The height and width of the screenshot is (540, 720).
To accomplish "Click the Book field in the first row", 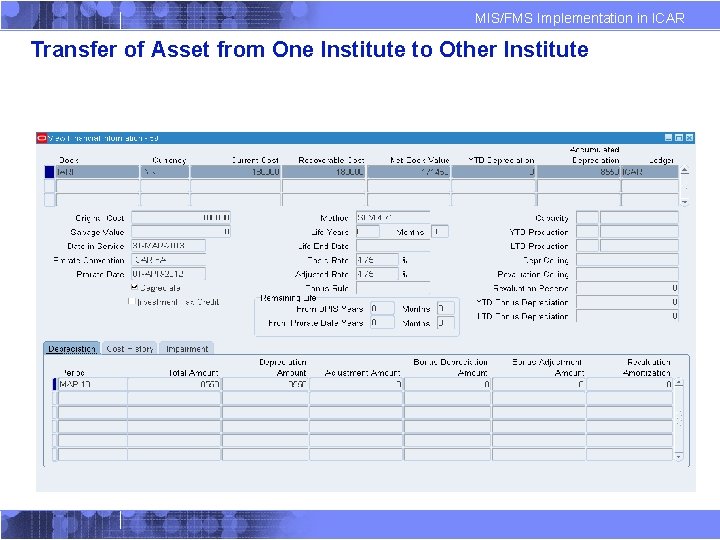I will (x=97, y=172).
